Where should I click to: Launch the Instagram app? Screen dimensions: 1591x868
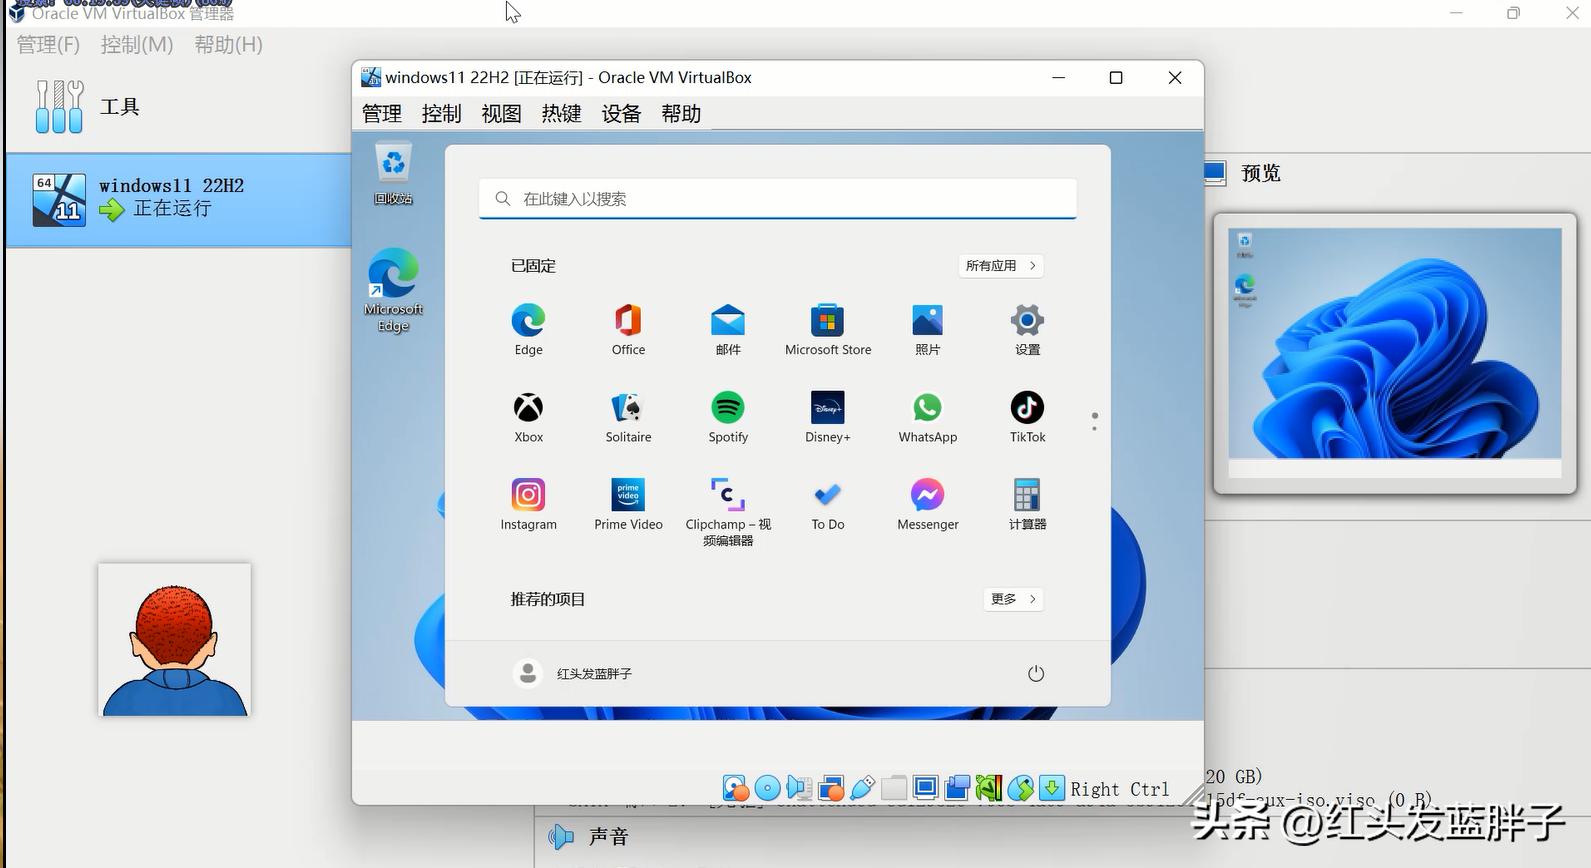pyautogui.click(x=528, y=504)
